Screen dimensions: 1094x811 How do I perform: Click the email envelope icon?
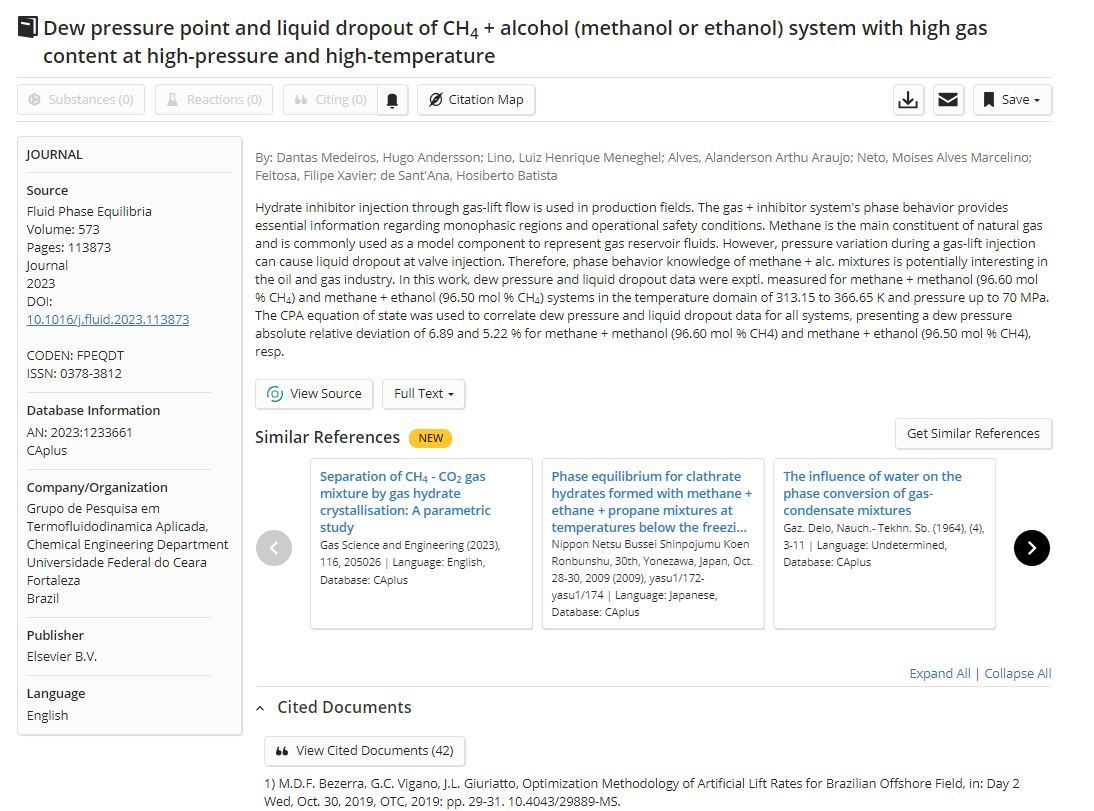947,100
